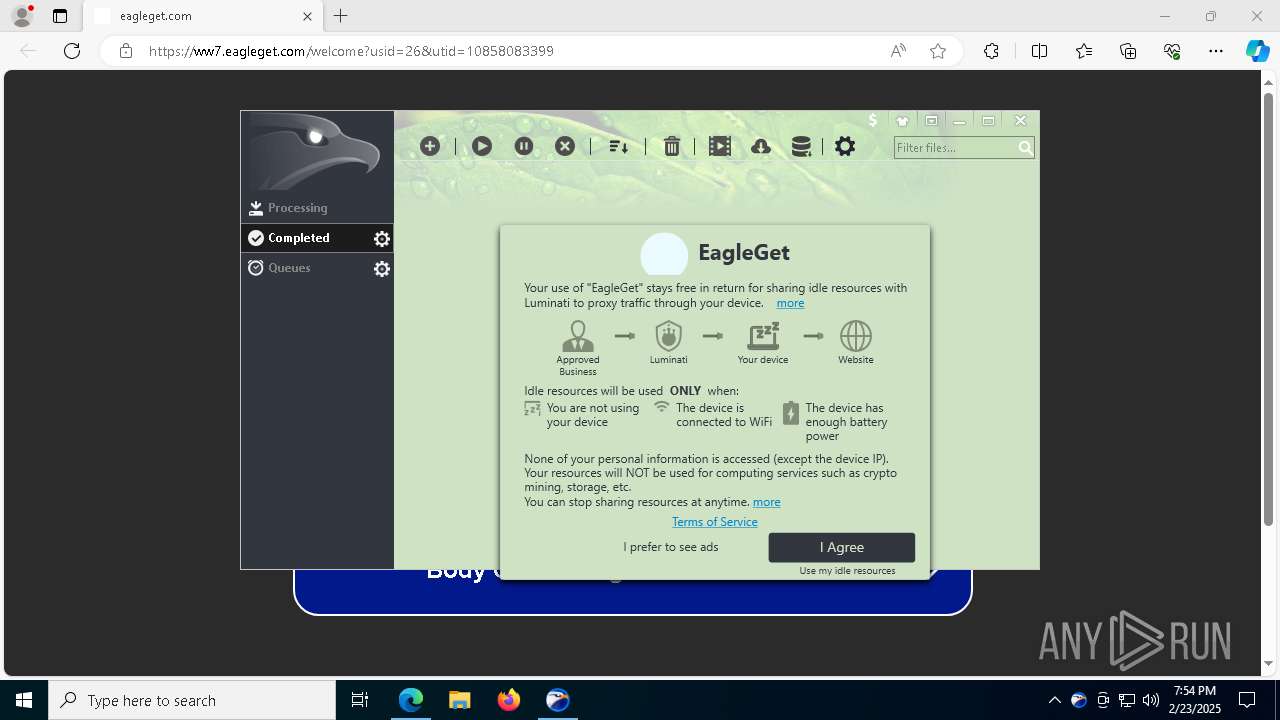Image resolution: width=1280 pixels, height=720 pixels.
Task: Open the gear beside Completed
Action: point(382,239)
